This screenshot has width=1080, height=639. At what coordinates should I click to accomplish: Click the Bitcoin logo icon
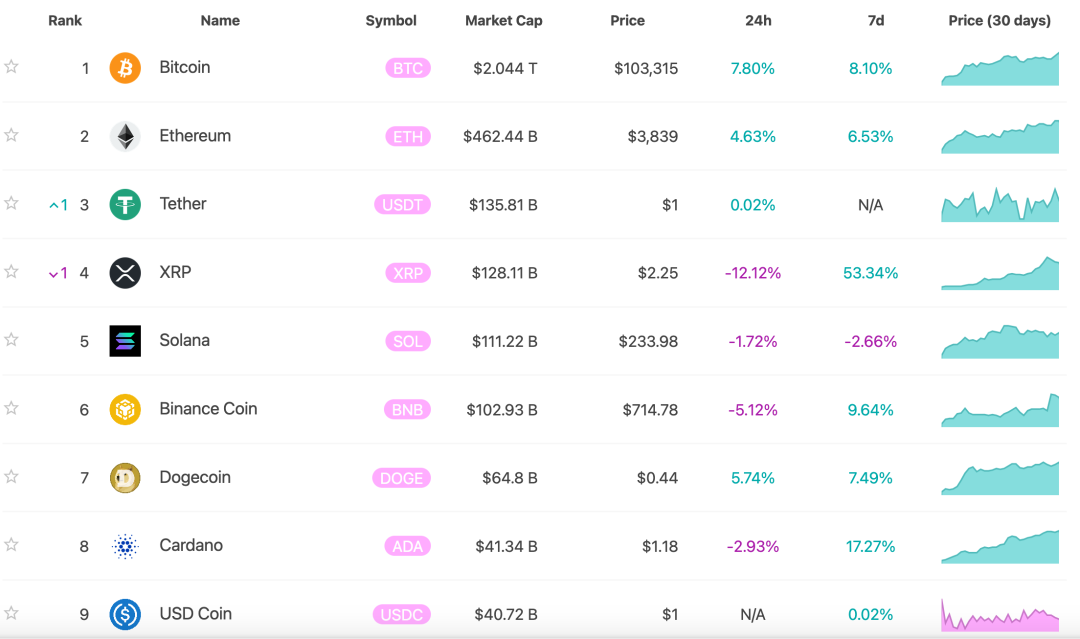[x=125, y=68]
